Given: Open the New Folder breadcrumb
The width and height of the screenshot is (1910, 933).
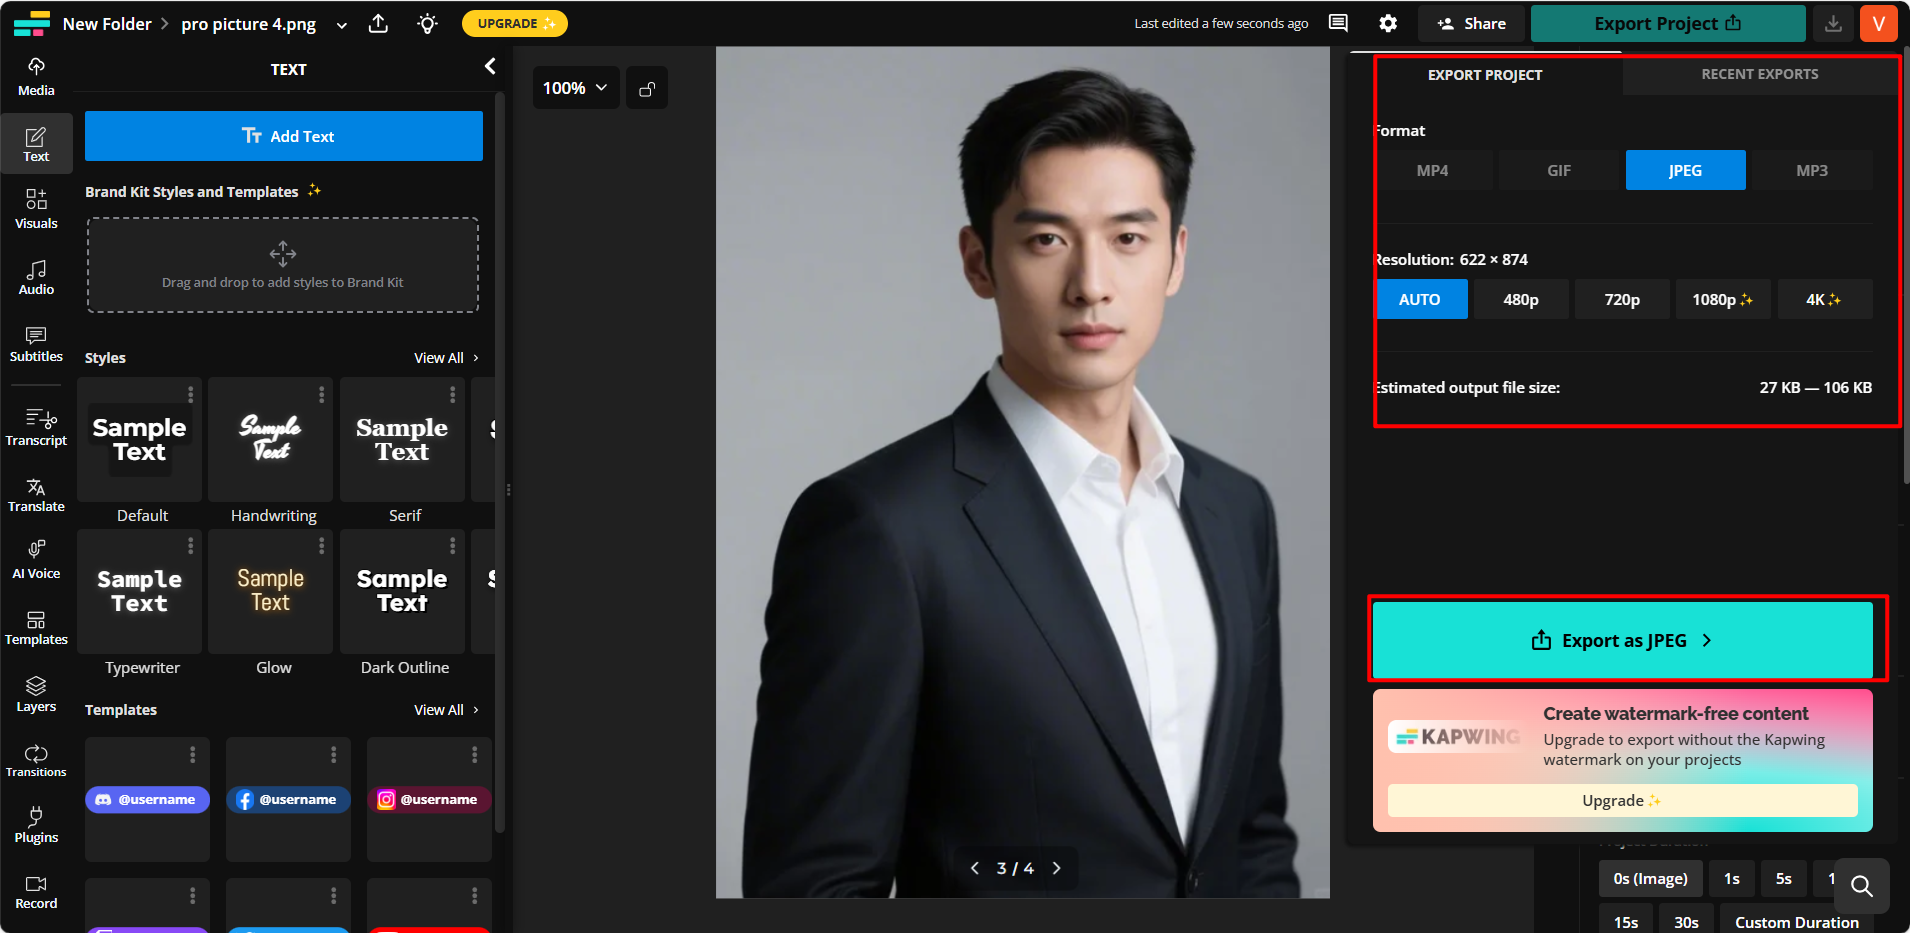Looking at the screenshot, I should coord(107,24).
